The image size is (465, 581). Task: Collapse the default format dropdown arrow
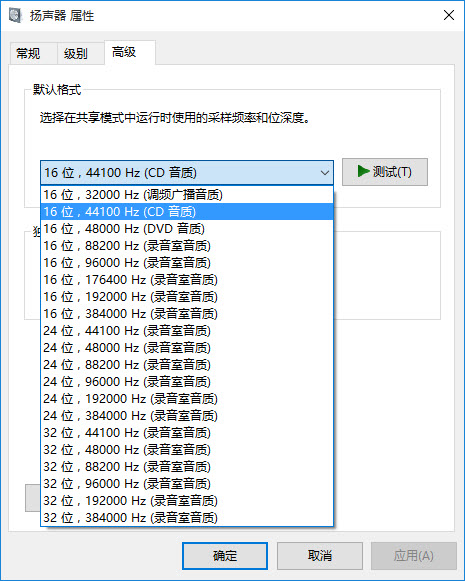pos(325,173)
